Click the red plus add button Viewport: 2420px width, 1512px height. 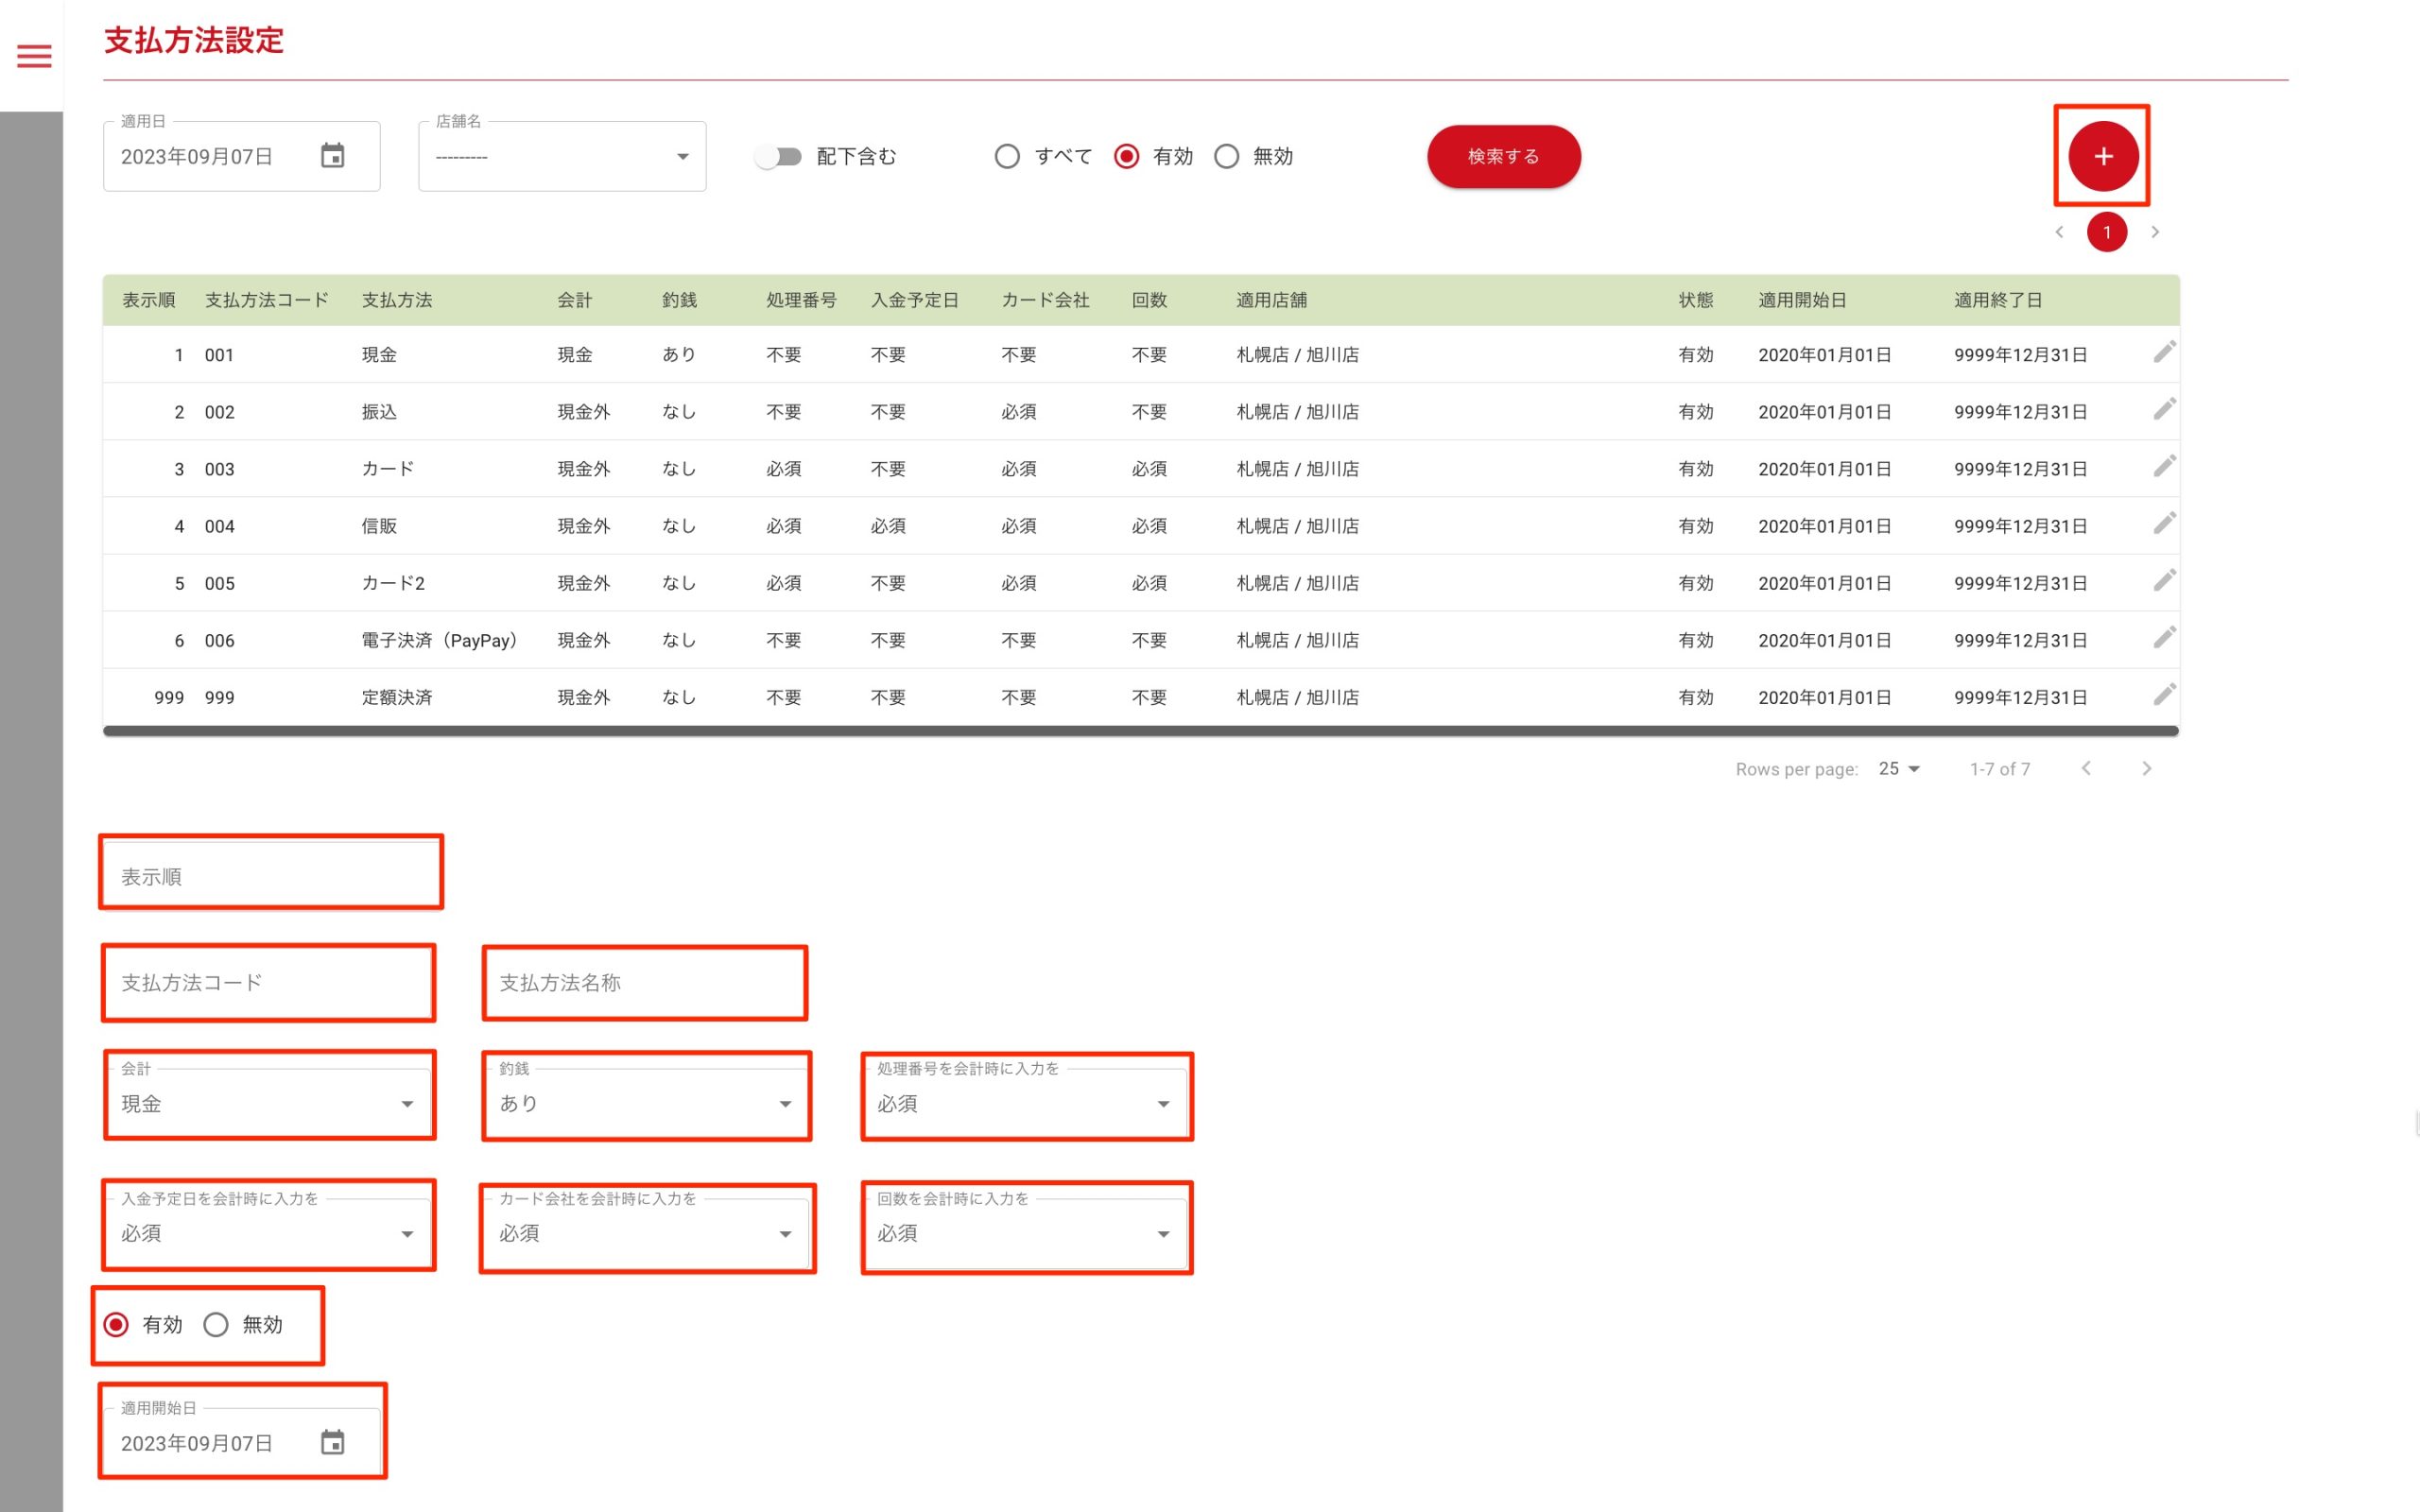(2102, 156)
